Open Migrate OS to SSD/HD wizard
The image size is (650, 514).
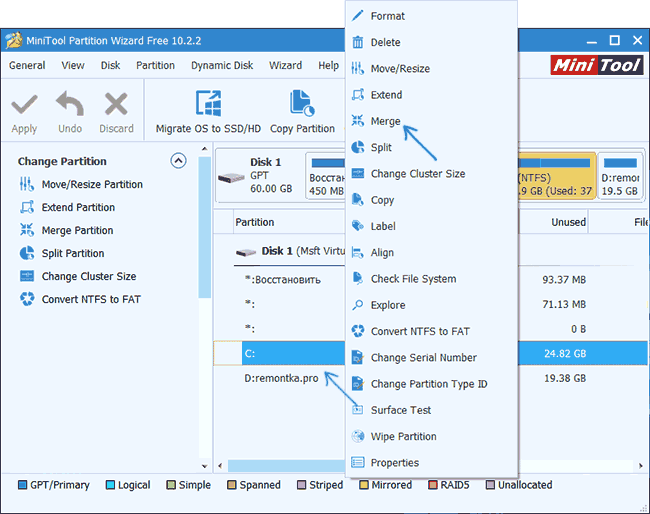click(208, 112)
